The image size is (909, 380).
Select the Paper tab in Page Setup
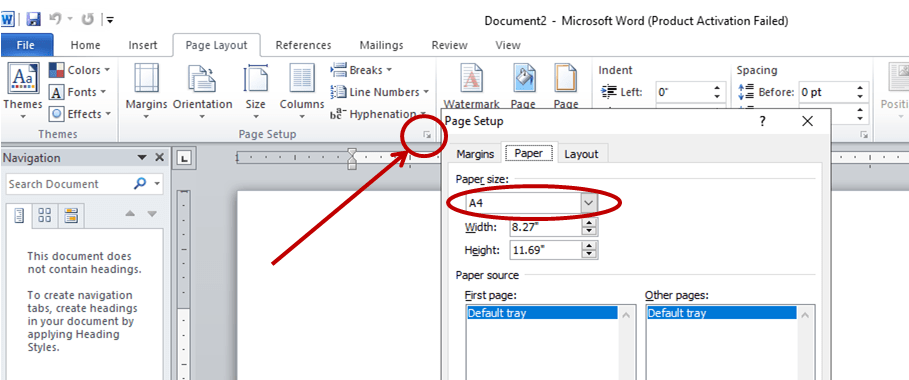click(x=529, y=154)
